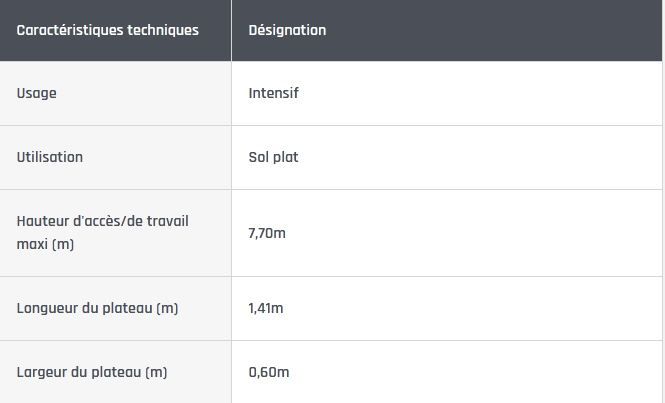Click the word "techniques" in the header

coord(163,30)
